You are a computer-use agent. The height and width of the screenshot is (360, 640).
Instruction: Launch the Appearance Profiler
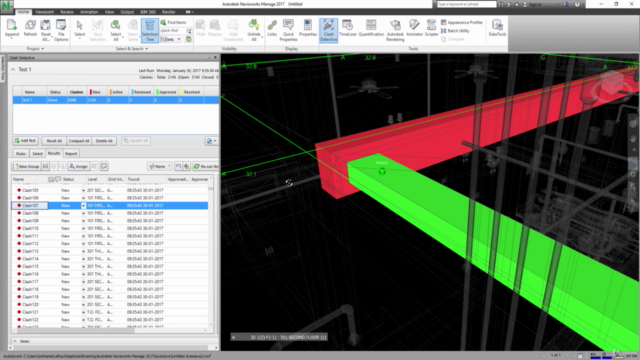(x=462, y=22)
